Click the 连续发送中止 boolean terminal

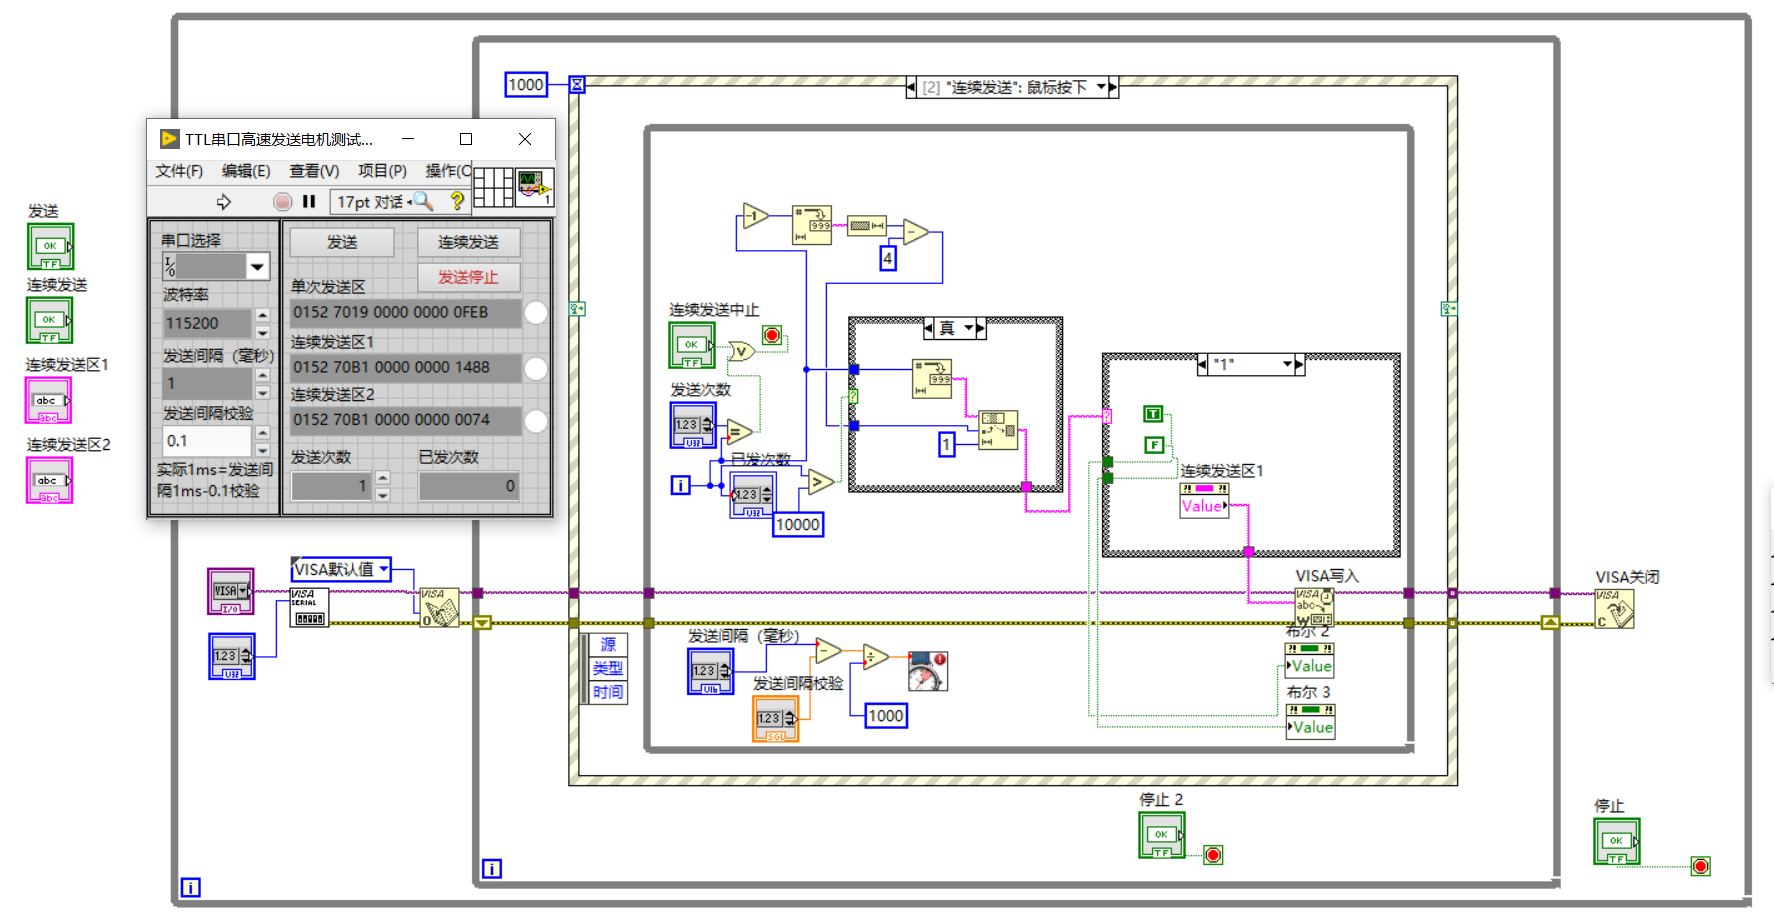tap(692, 345)
